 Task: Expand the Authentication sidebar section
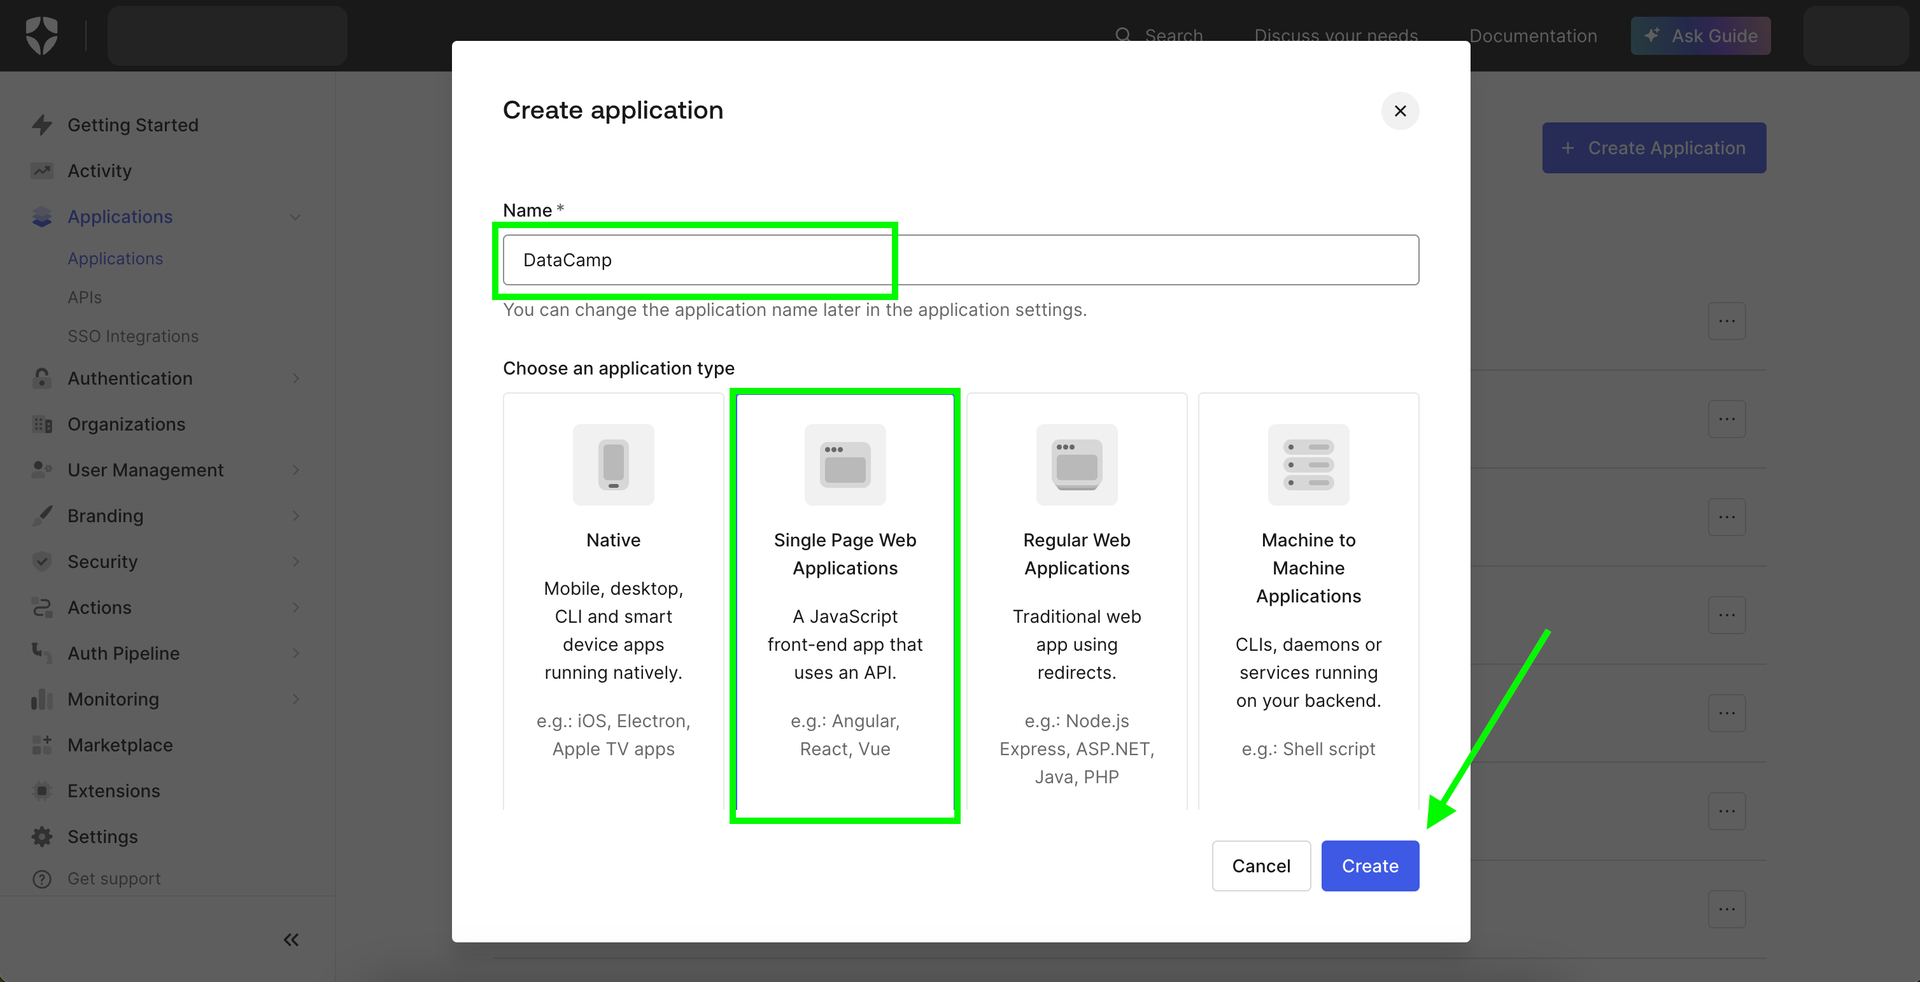click(295, 379)
